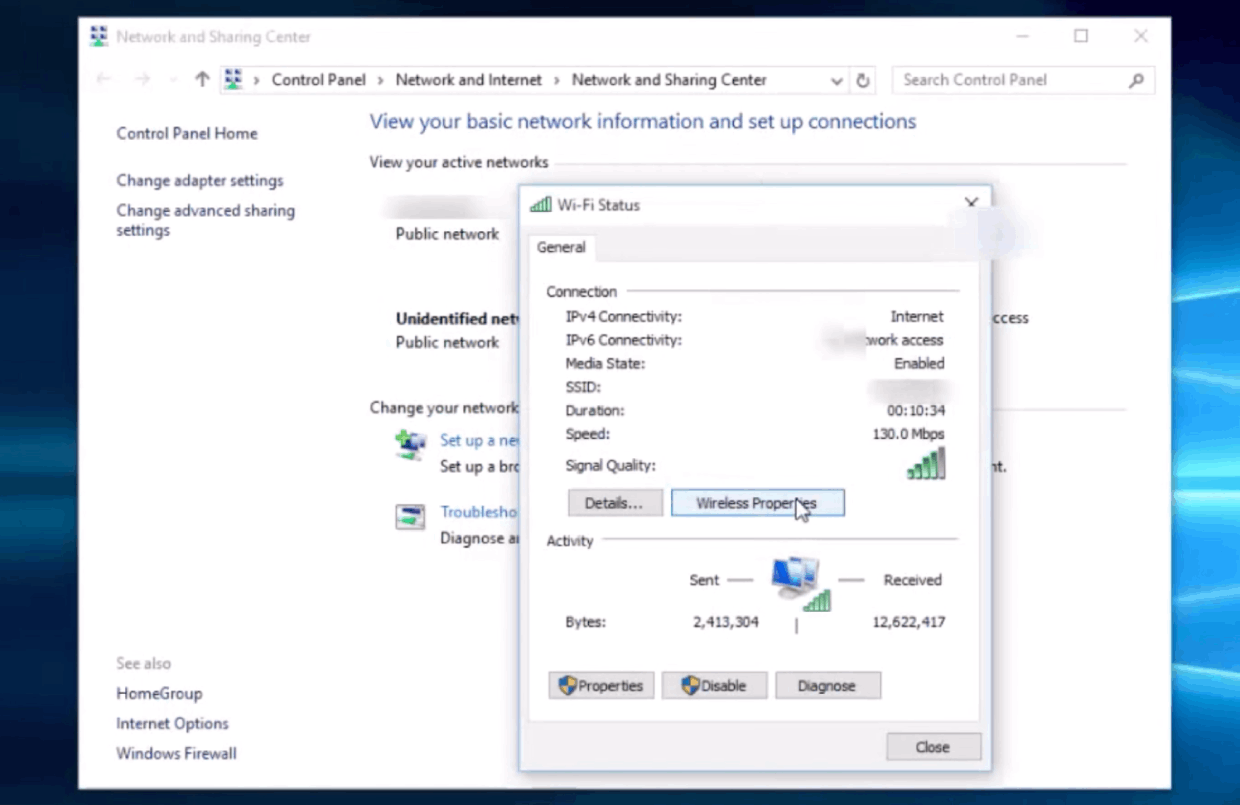Click the IPv4 Connectivity value Internet
Viewport: 1240px width, 805px height.
coord(917,317)
